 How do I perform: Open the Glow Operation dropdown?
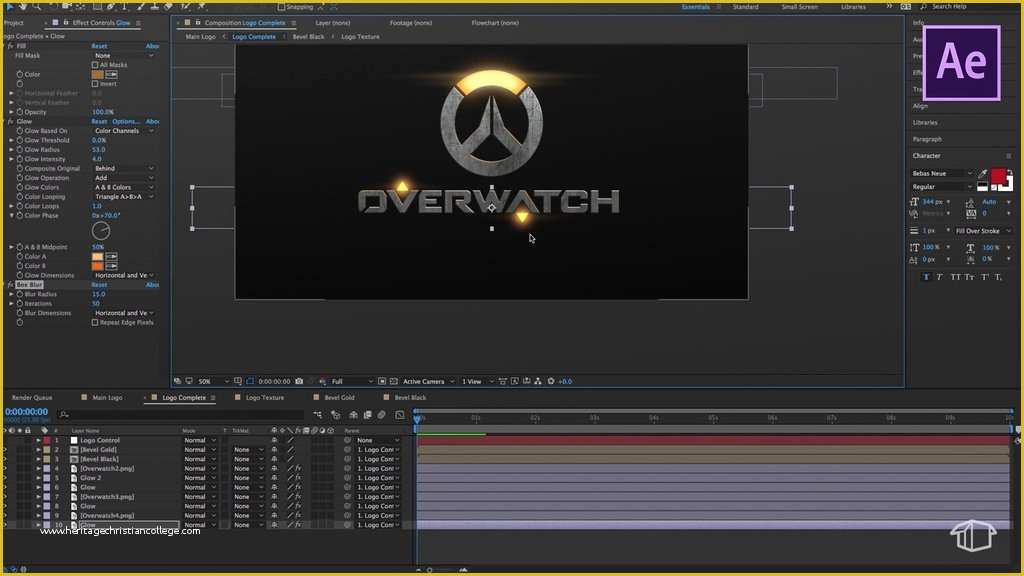(124, 178)
